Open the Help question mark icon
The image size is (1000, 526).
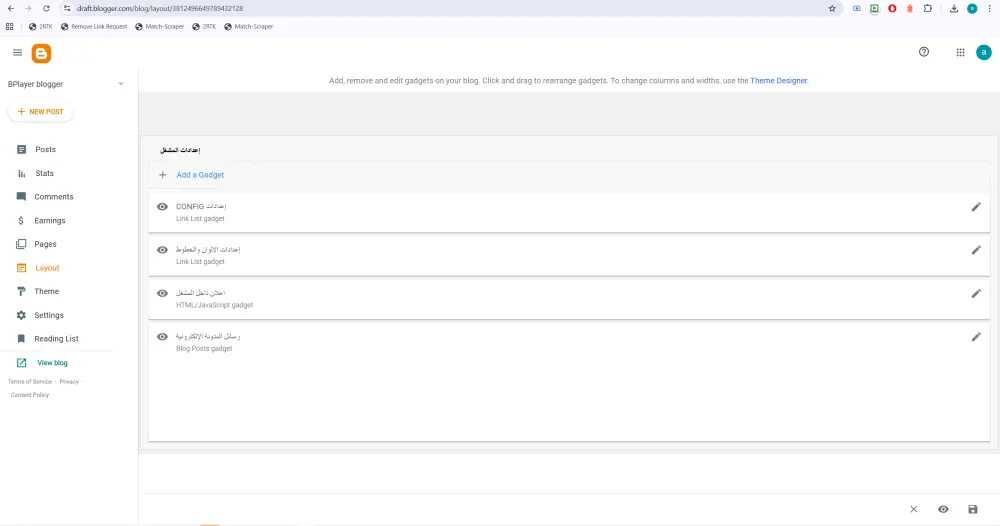point(923,52)
